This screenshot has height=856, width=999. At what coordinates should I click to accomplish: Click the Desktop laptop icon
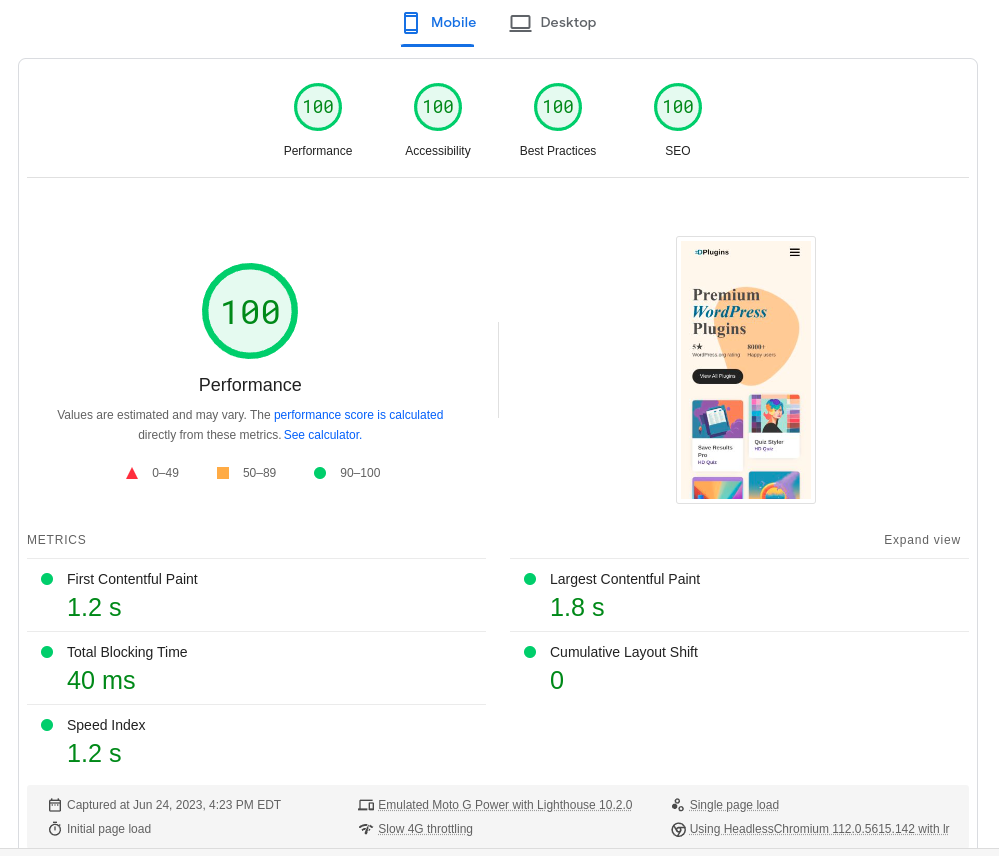[520, 23]
